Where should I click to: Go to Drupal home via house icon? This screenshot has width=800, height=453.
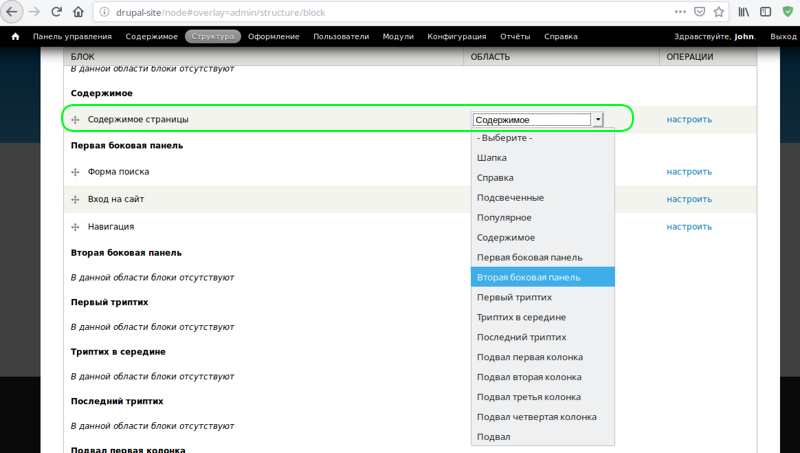click(15, 37)
